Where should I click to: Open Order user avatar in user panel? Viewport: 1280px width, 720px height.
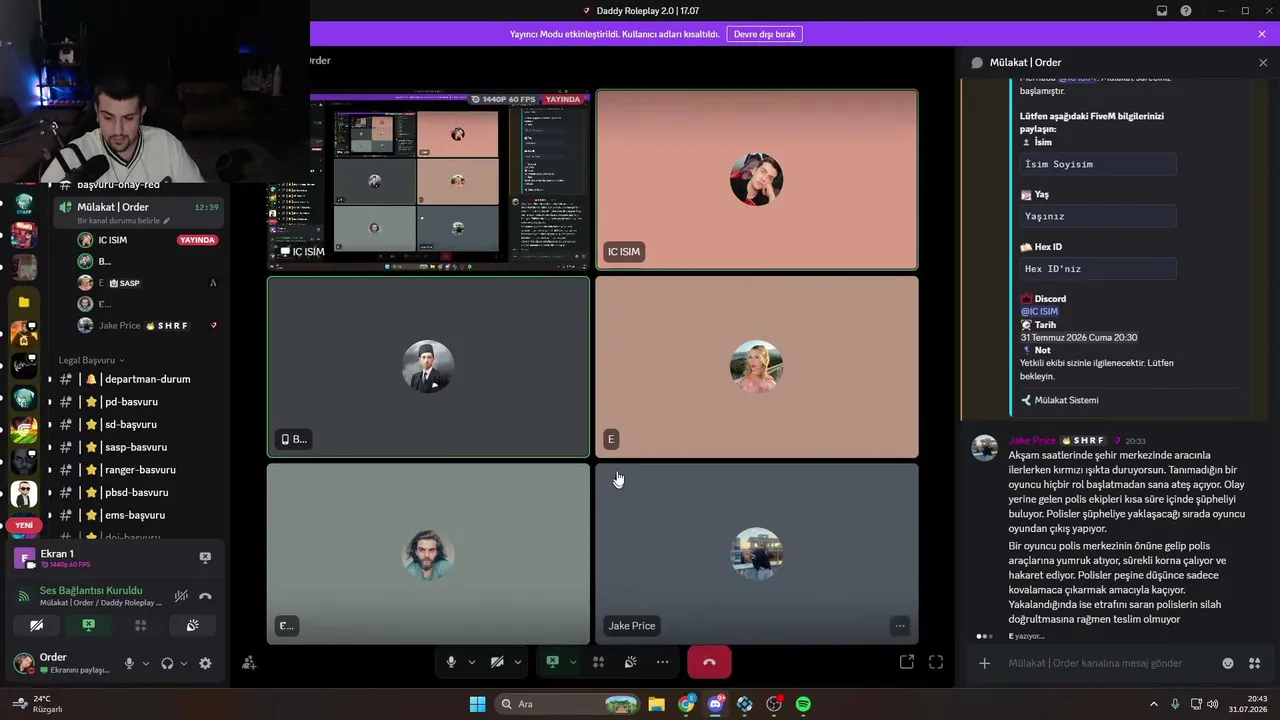[x=24, y=662]
